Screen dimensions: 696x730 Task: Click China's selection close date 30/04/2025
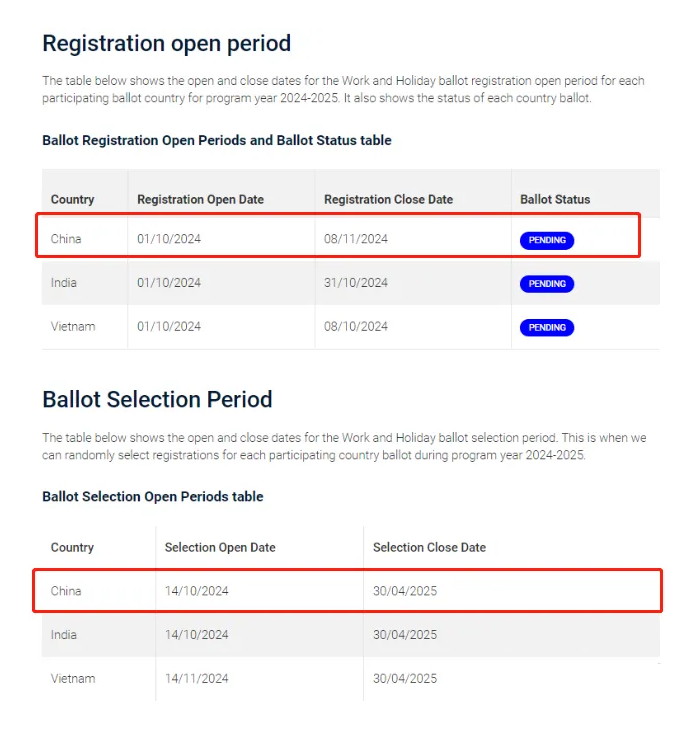pyautogui.click(x=405, y=591)
